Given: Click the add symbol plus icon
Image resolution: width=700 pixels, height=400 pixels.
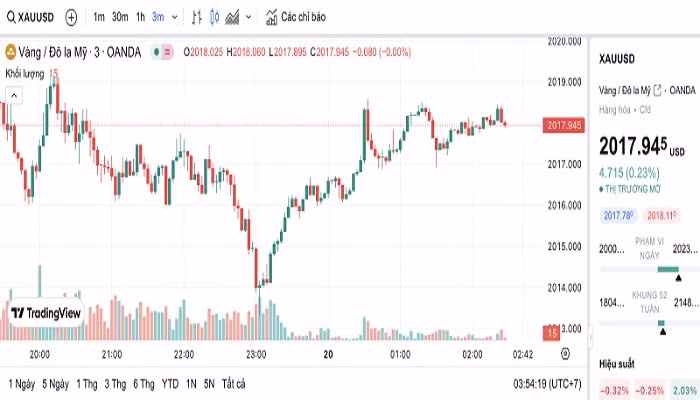Looking at the screenshot, I should 71,17.
